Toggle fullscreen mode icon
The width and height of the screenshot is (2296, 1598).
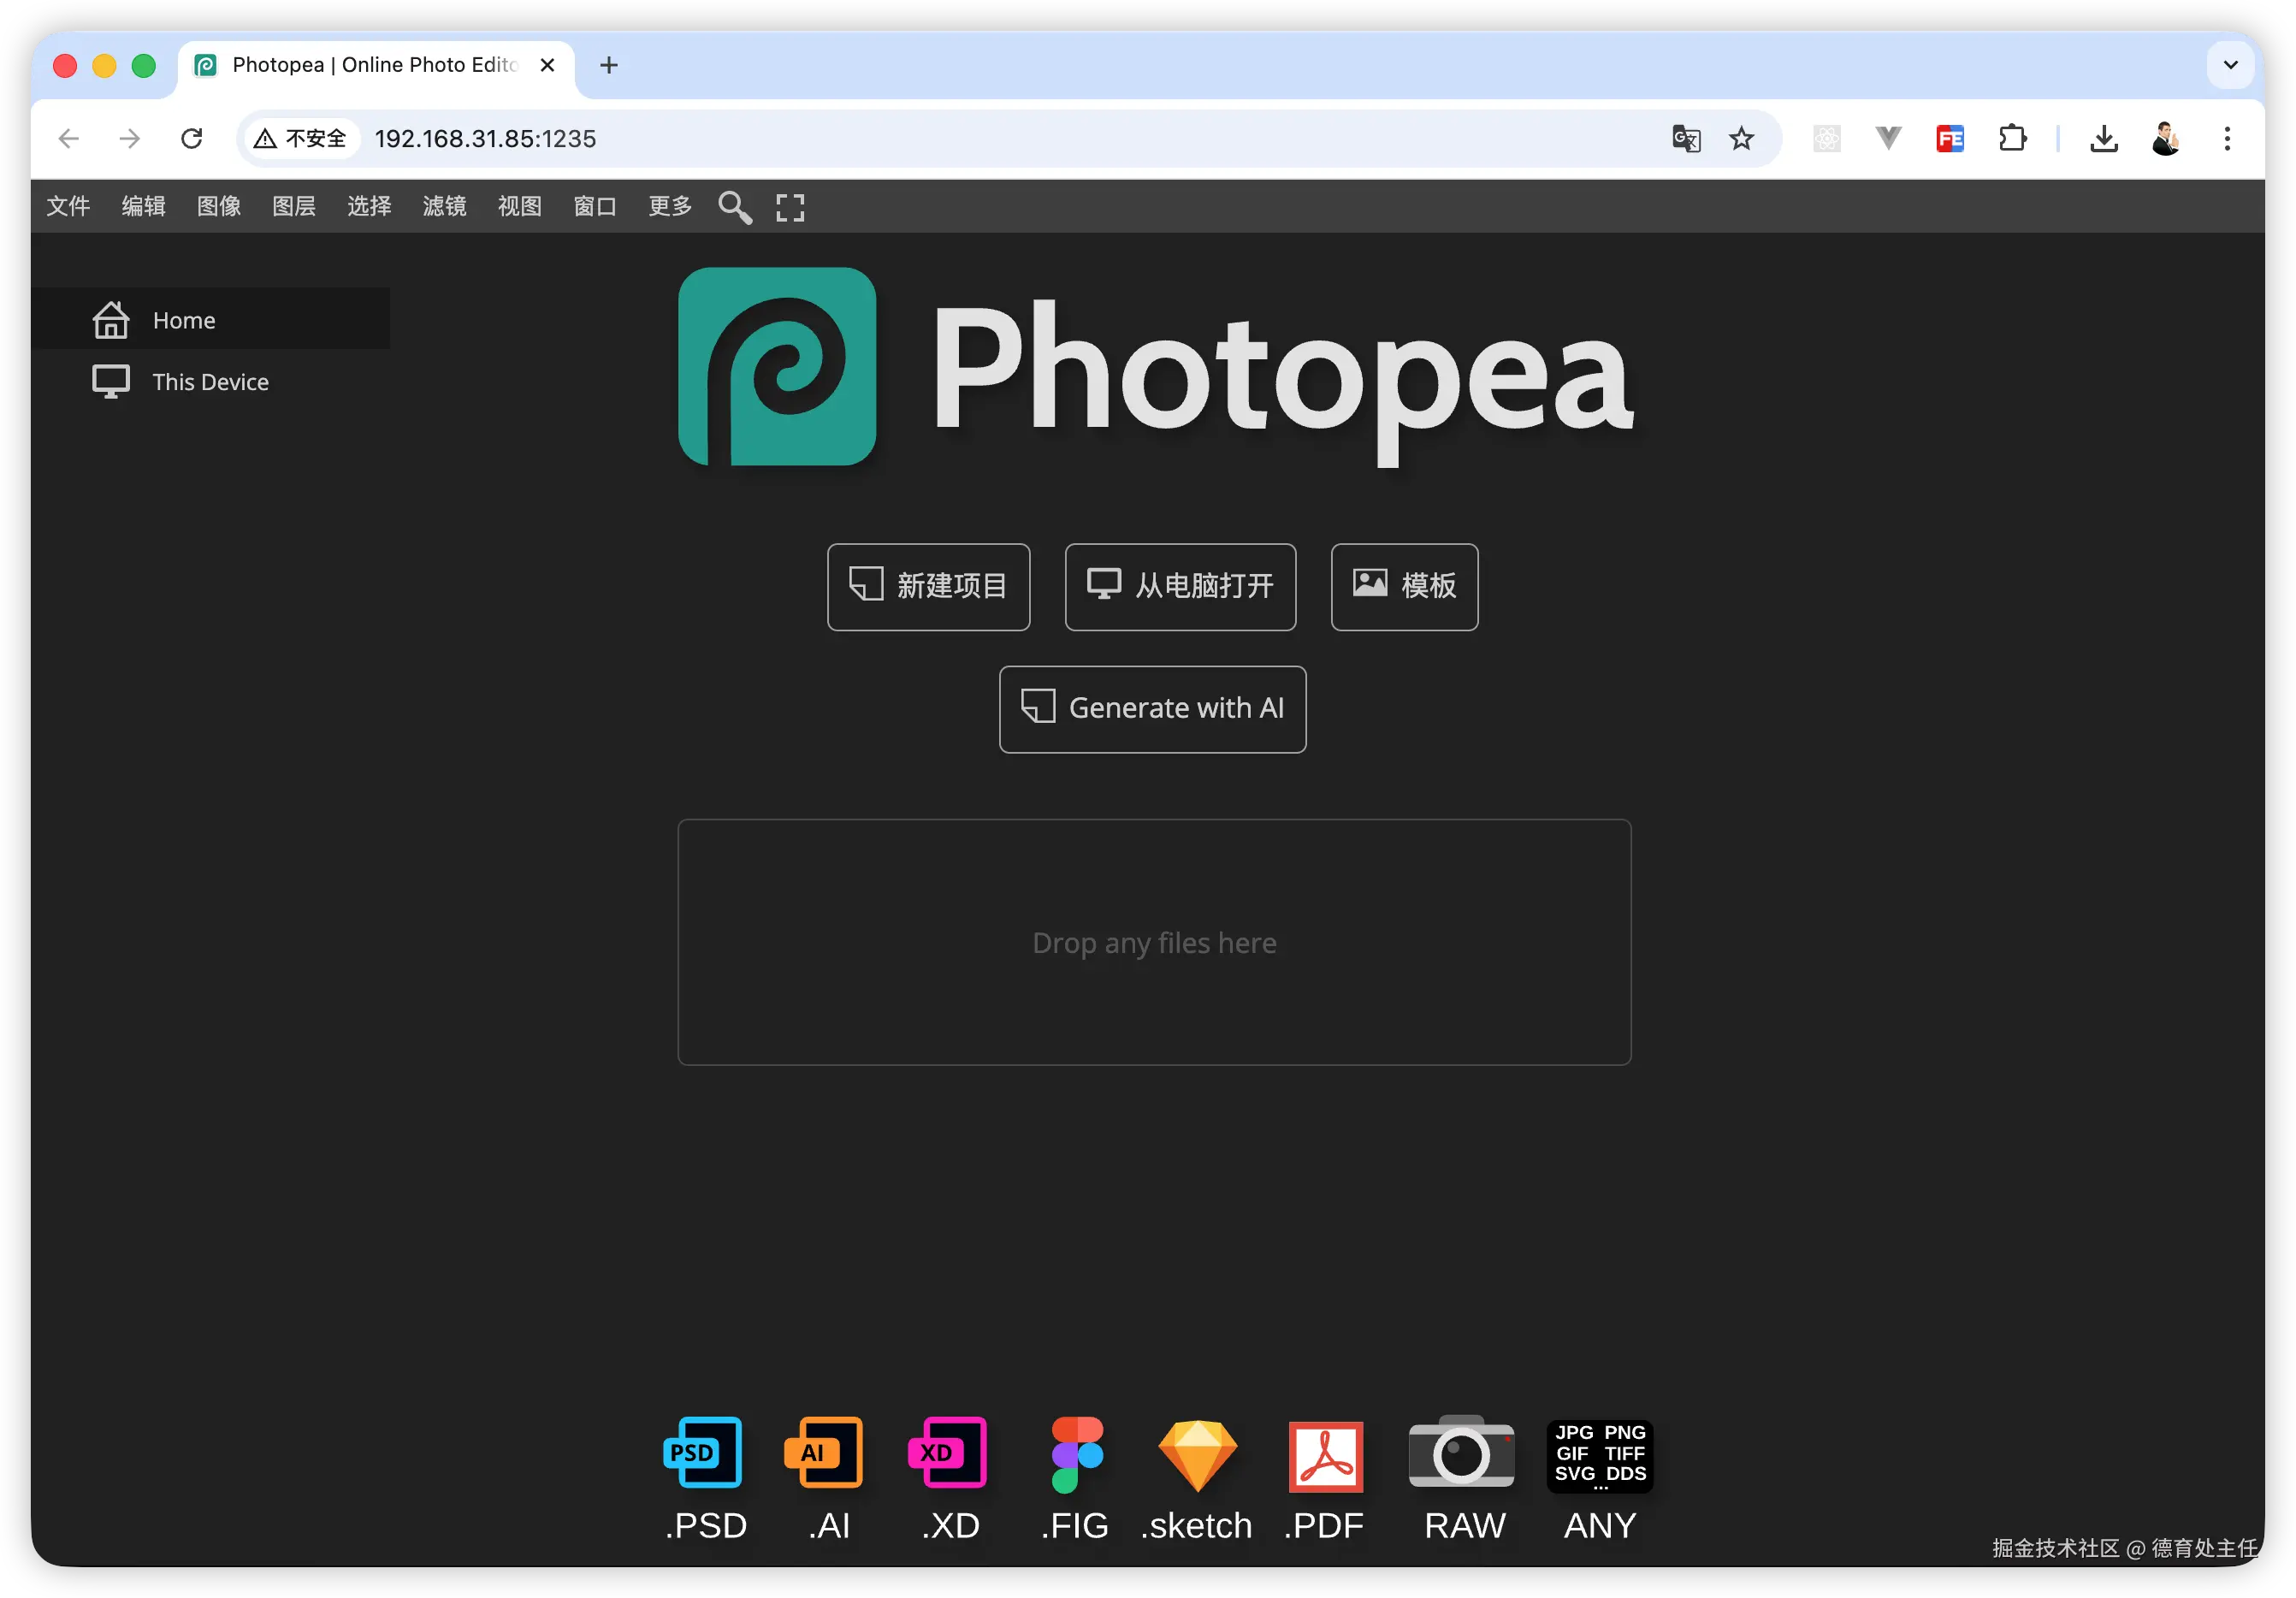[790, 207]
